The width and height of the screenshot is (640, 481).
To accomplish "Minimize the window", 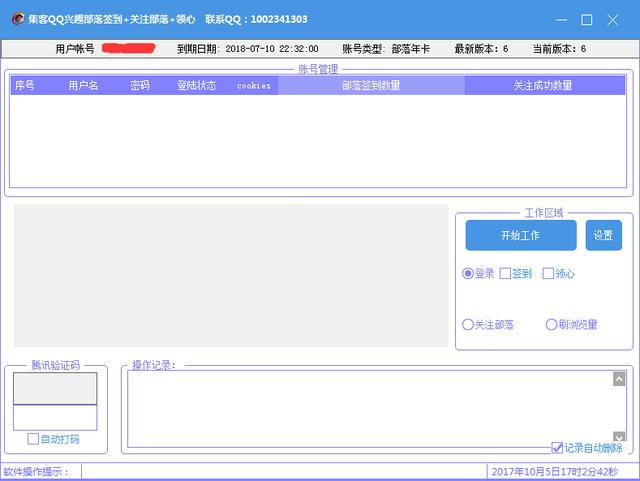I will click(558, 19).
